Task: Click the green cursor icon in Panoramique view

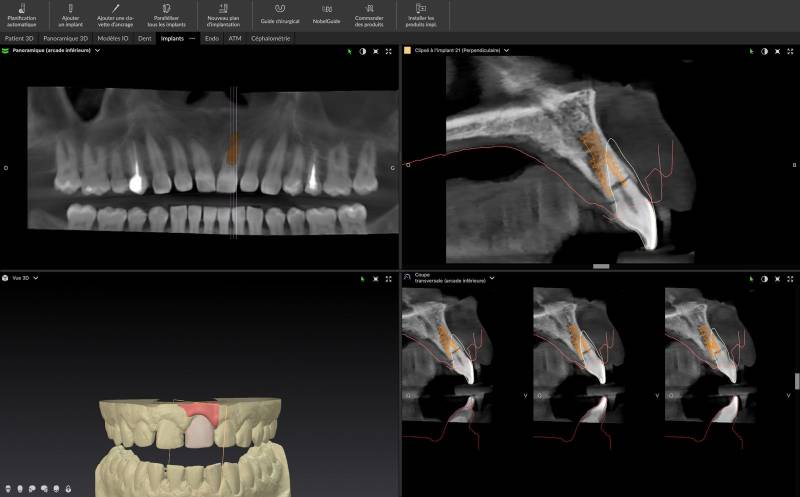Action: point(349,52)
